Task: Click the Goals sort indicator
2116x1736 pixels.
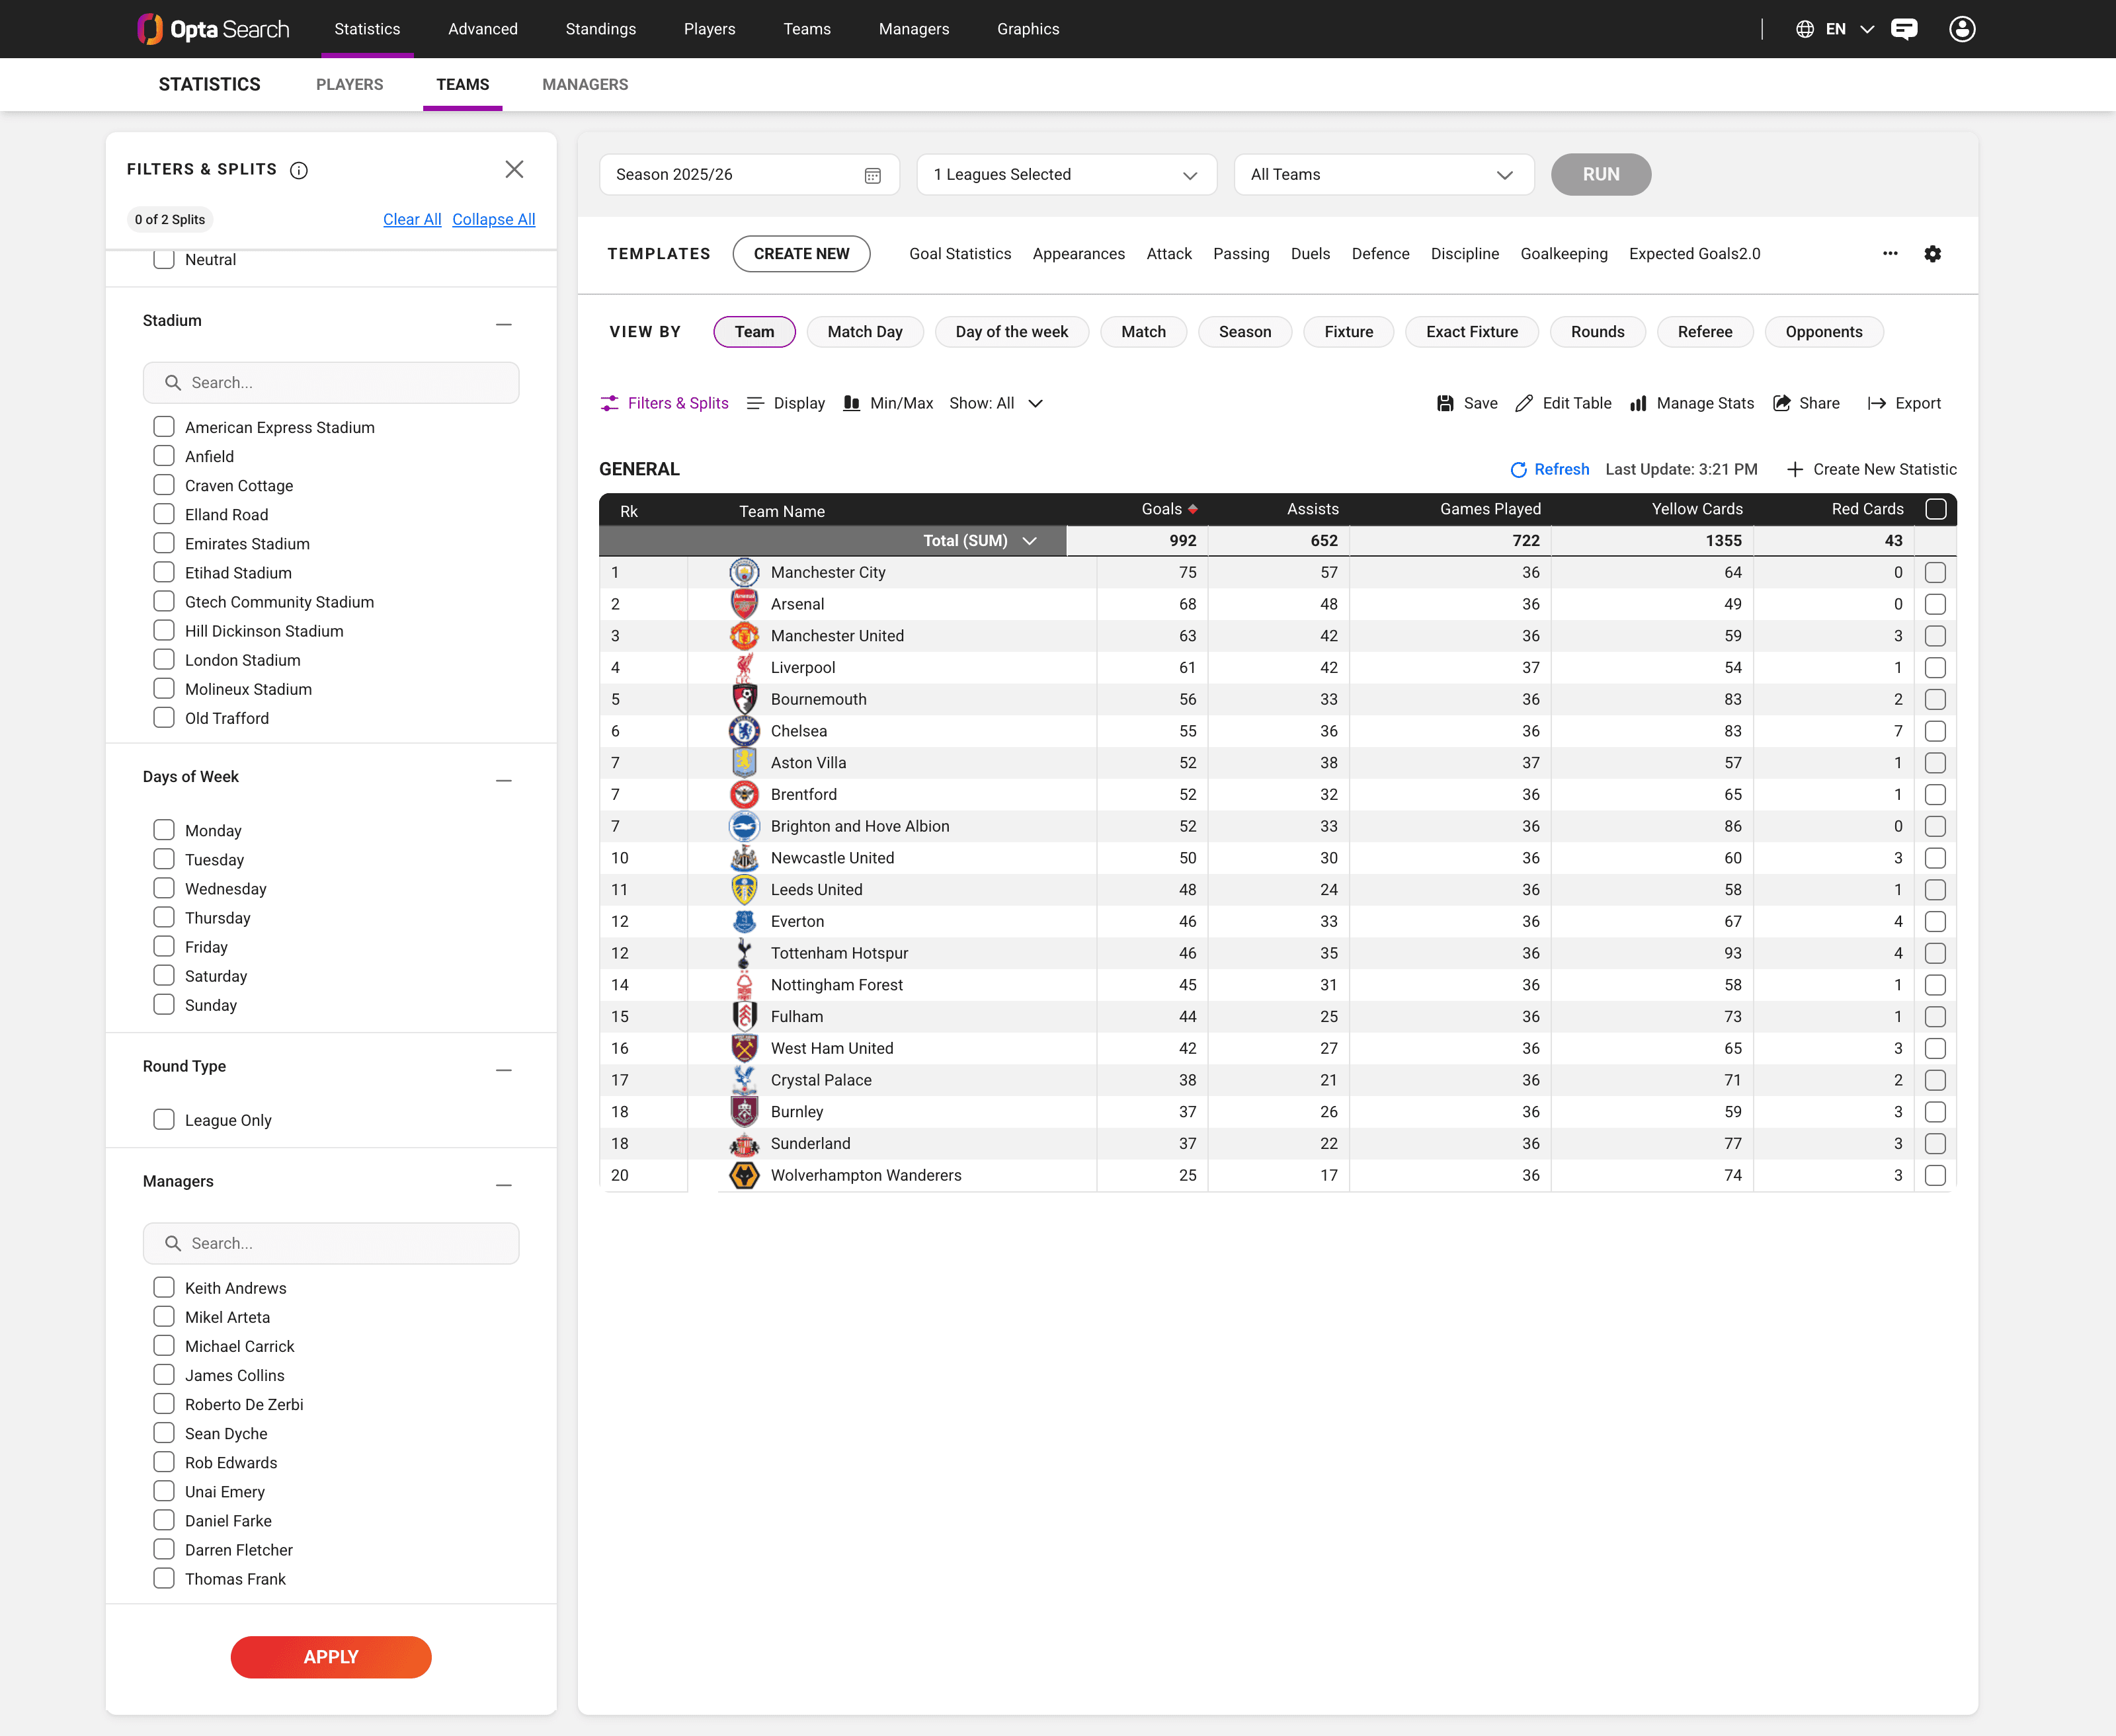Action: (x=1193, y=509)
